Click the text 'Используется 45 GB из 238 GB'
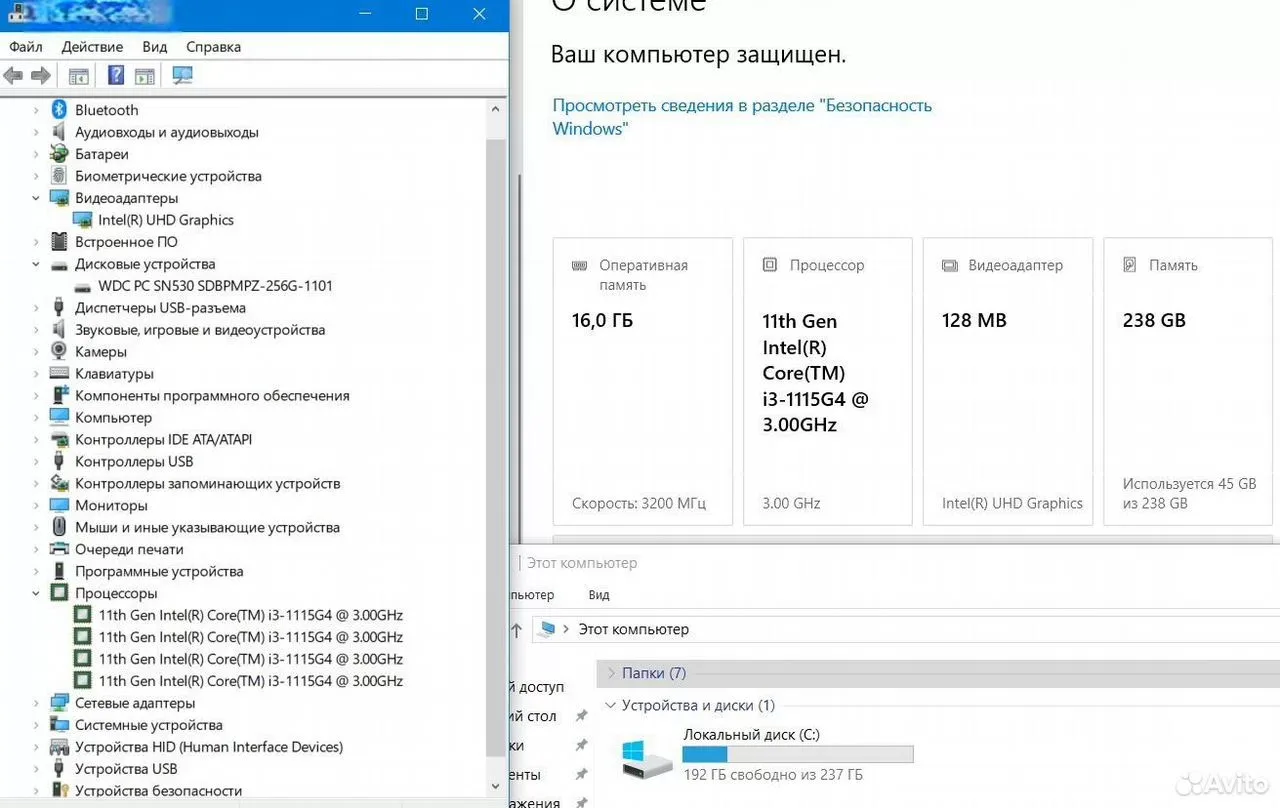The width and height of the screenshot is (1280, 808). tap(1189, 494)
